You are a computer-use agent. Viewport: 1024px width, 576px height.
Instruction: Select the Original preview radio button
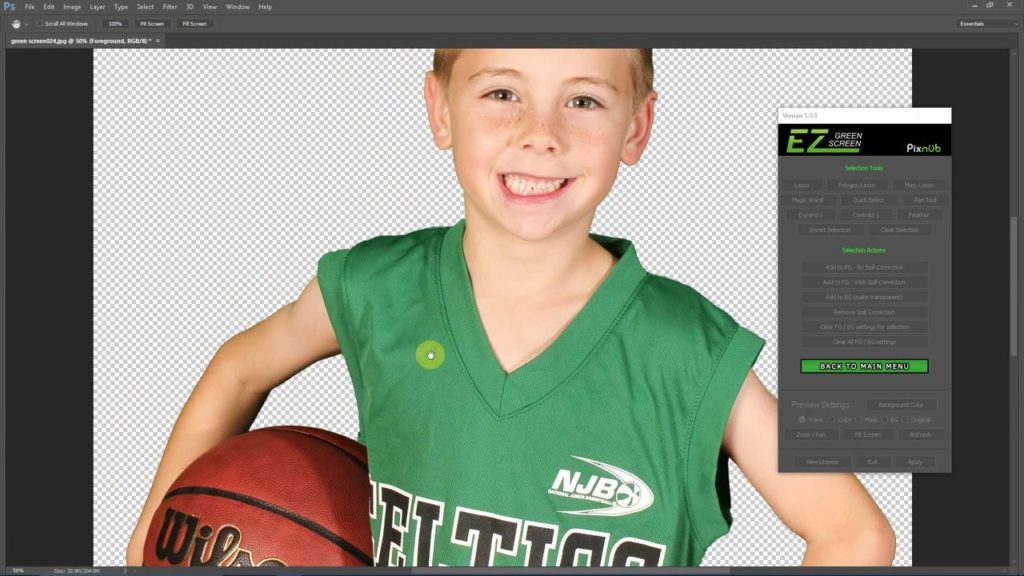coord(905,420)
